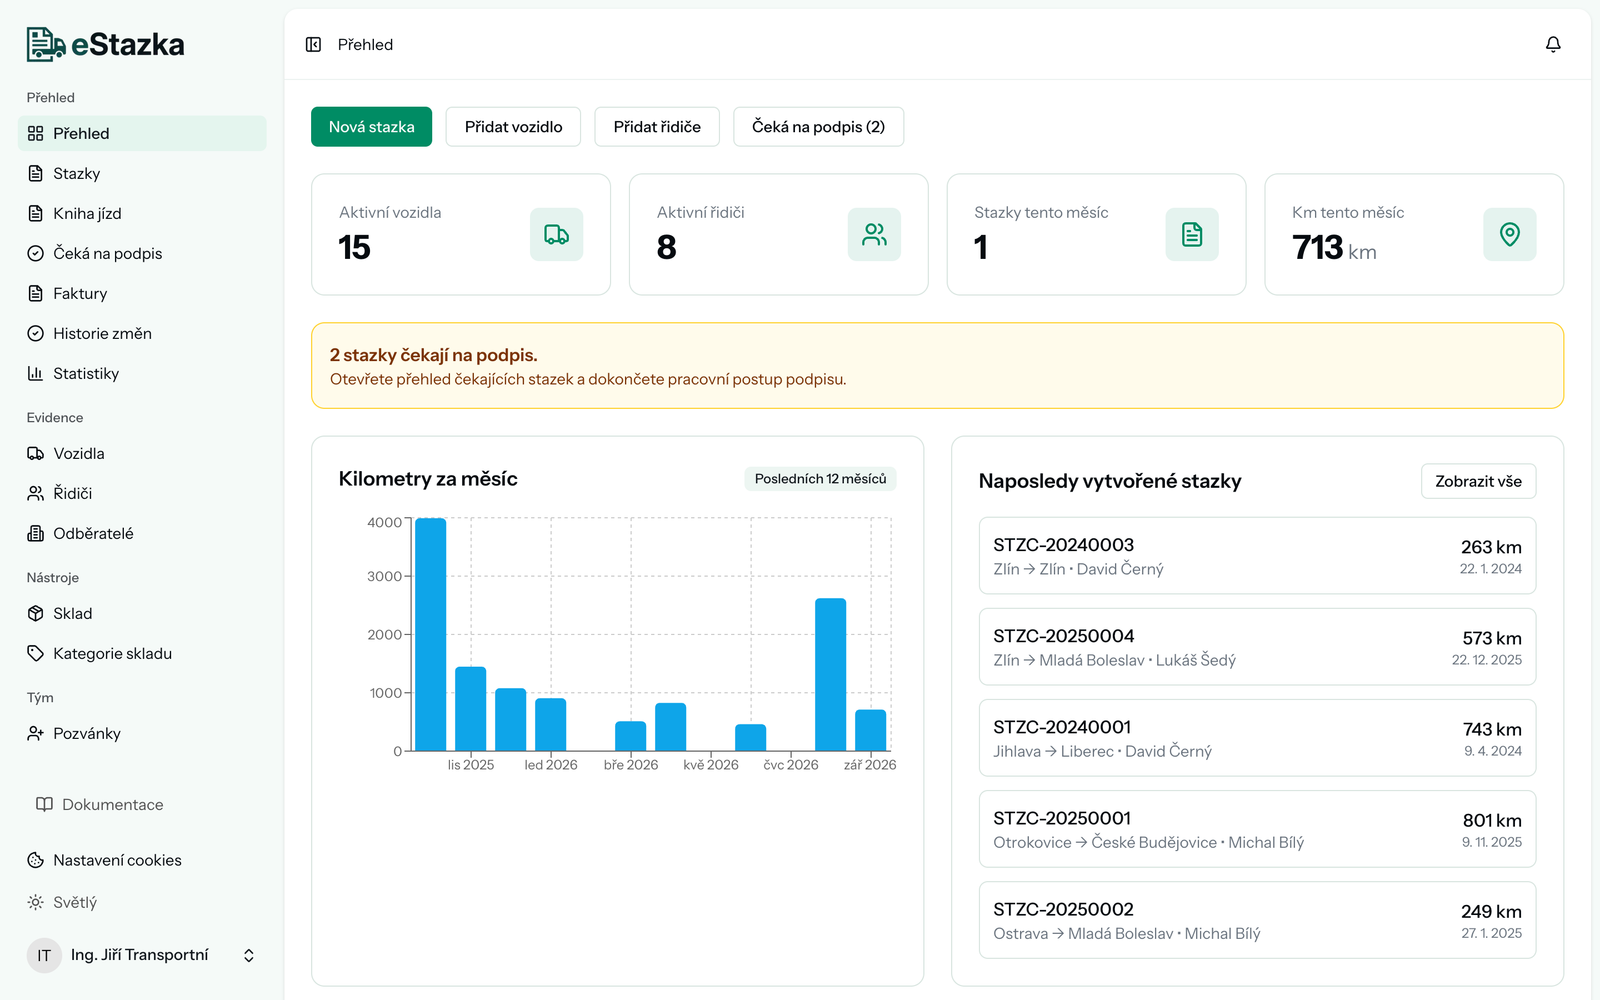1600x1000 pixels.
Task: Click the tallest bar above 4000 in chart
Action: pyautogui.click(x=430, y=634)
